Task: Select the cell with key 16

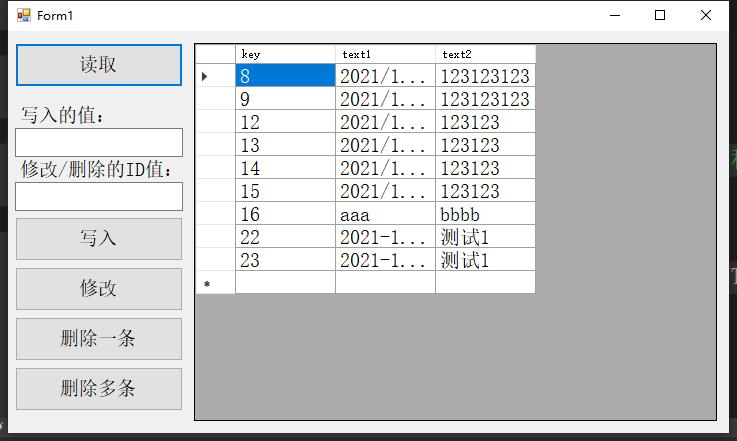Action: (x=285, y=214)
